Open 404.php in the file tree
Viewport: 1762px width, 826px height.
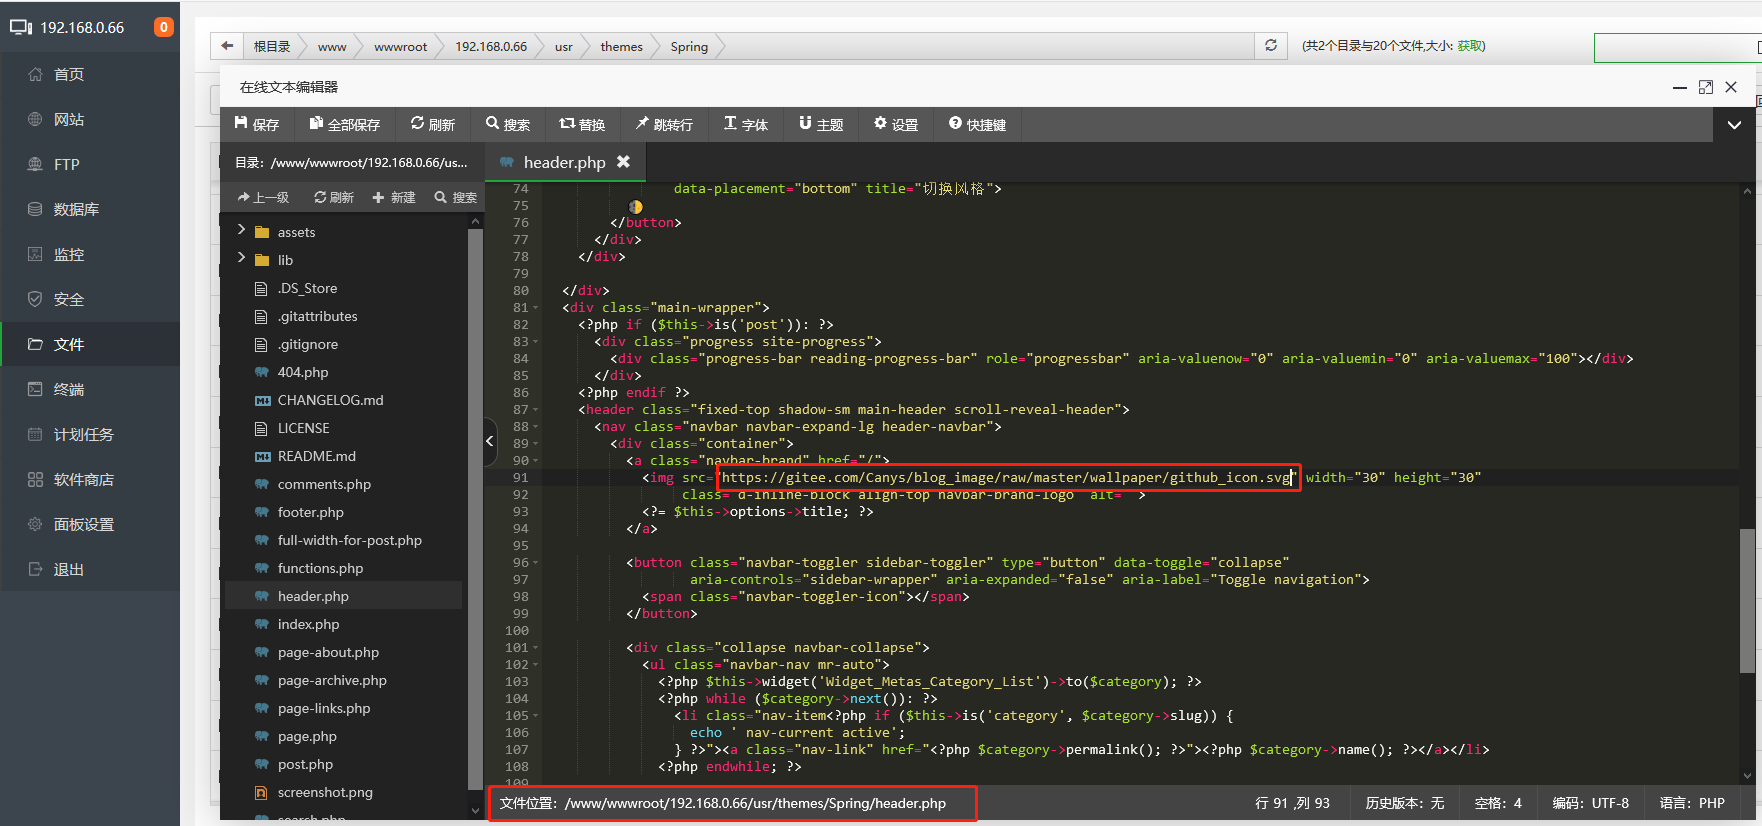click(x=303, y=372)
